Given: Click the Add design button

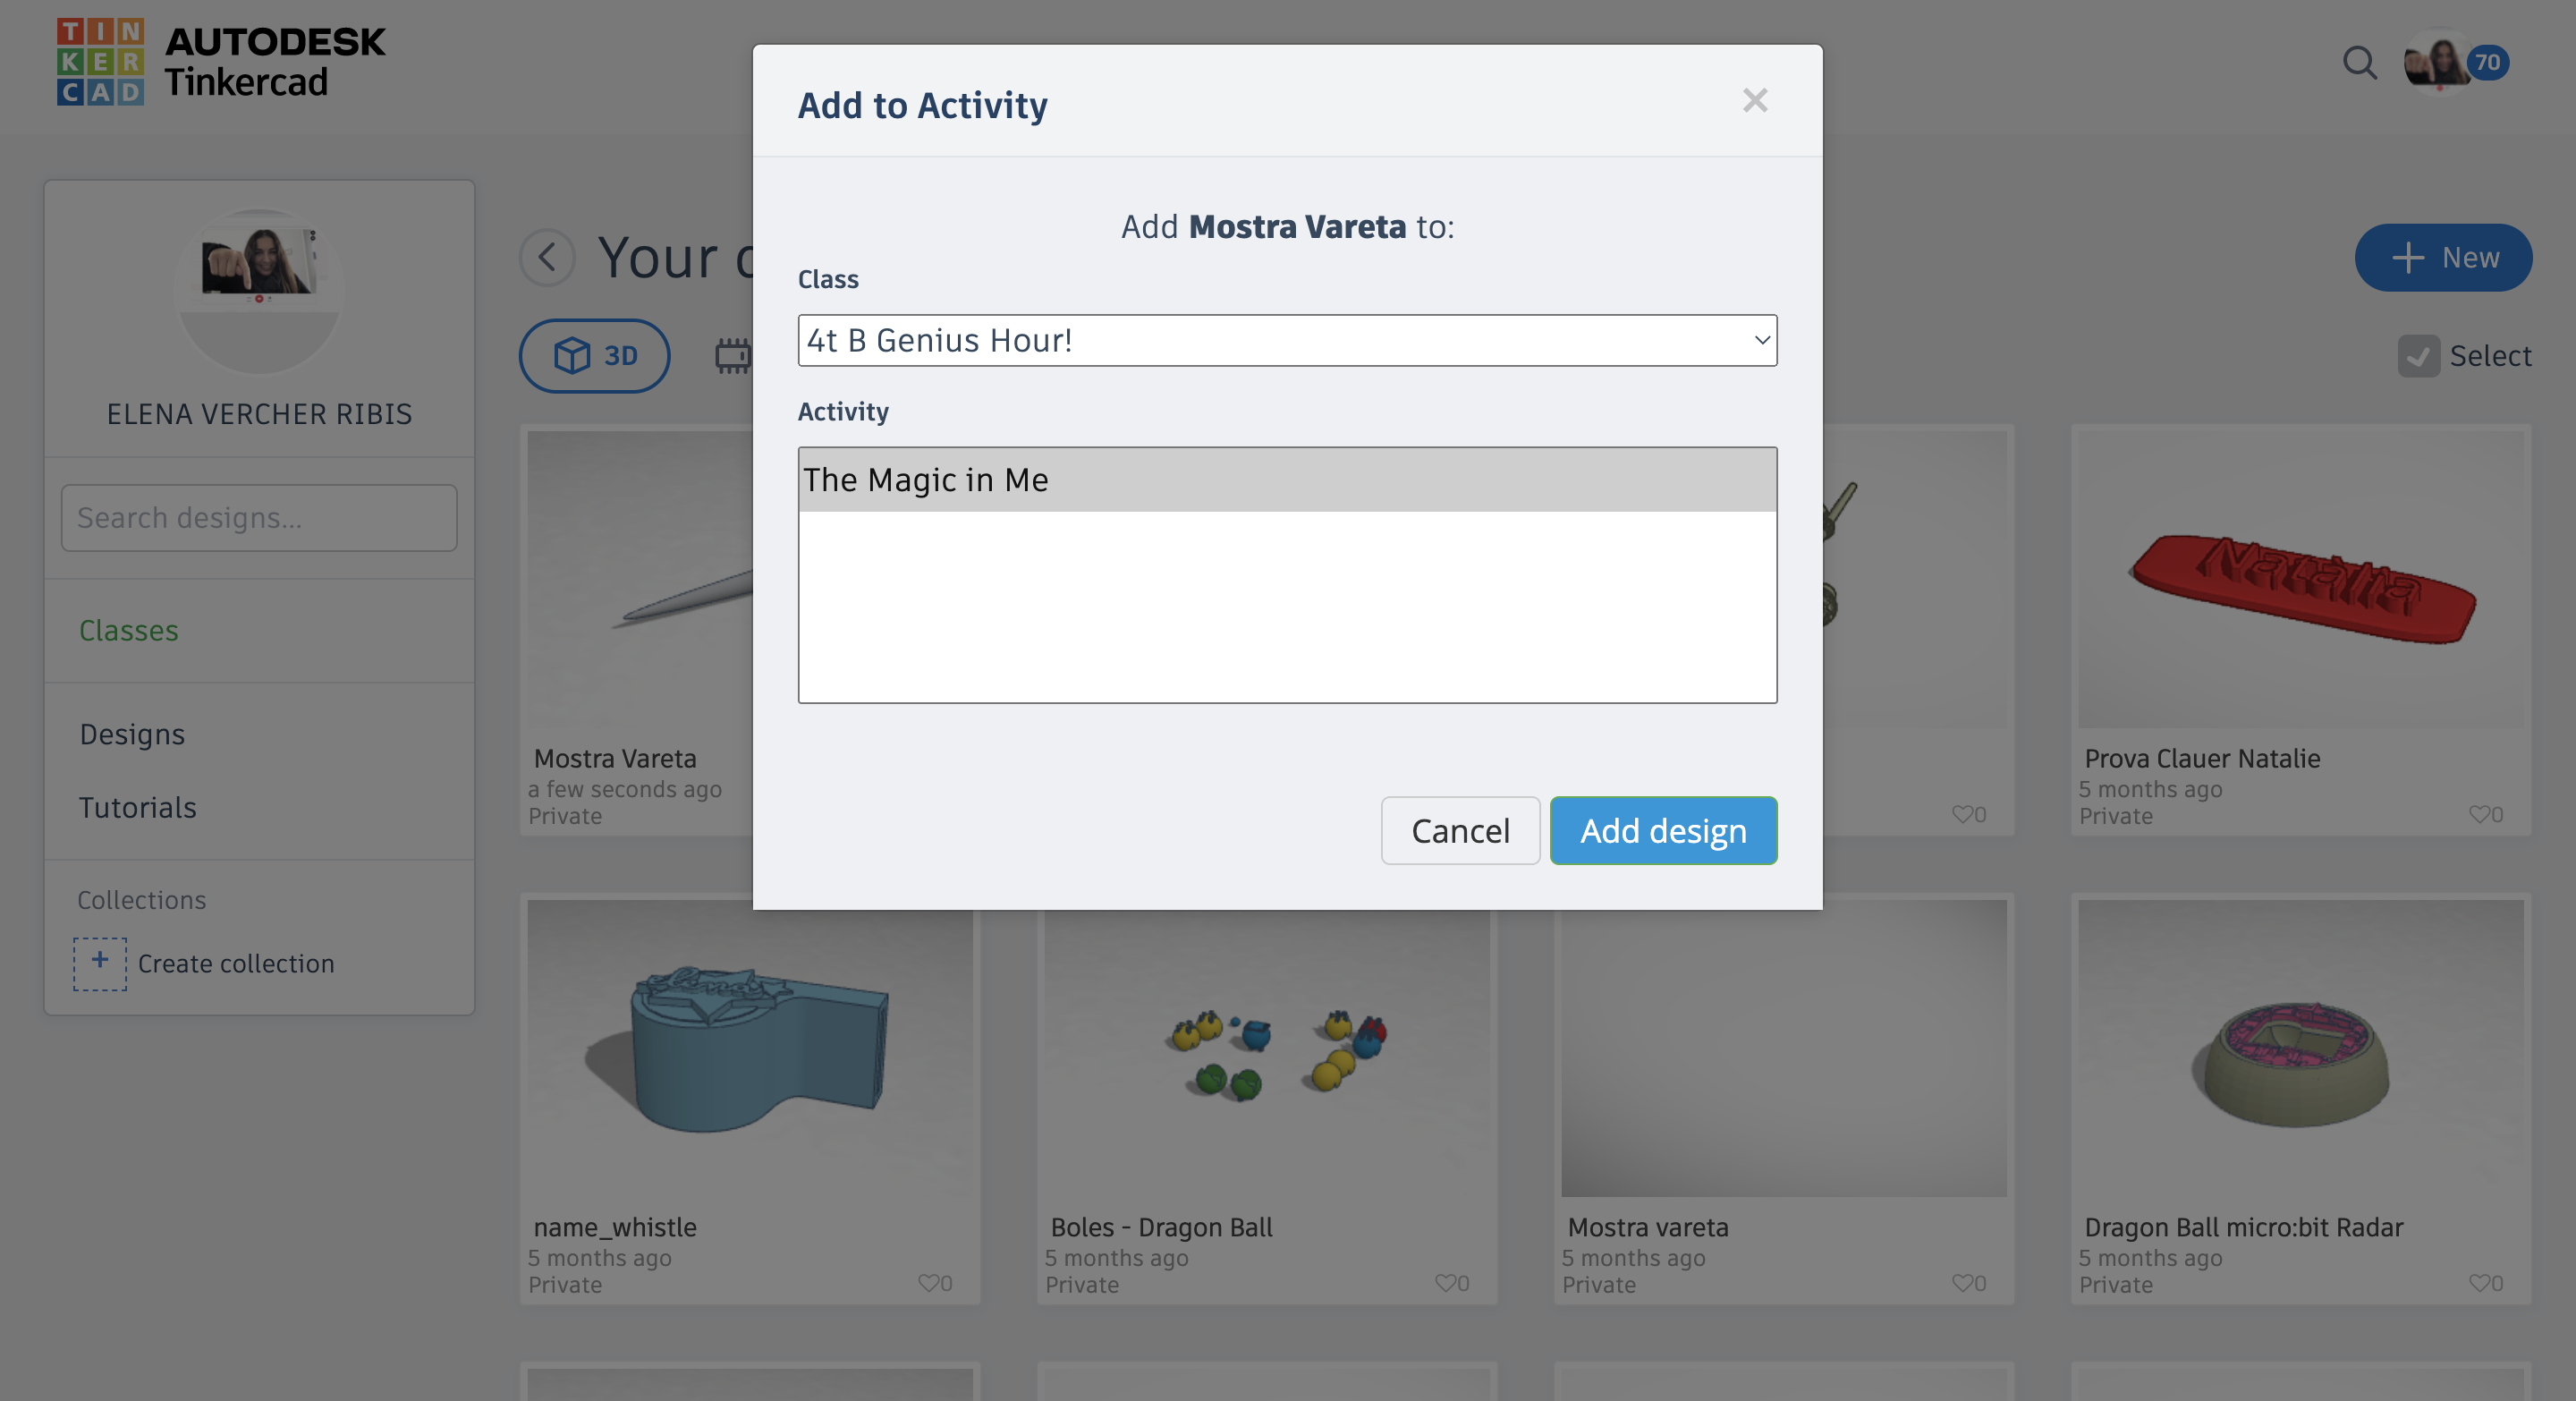Looking at the screenshot, I should [1663, 830].
